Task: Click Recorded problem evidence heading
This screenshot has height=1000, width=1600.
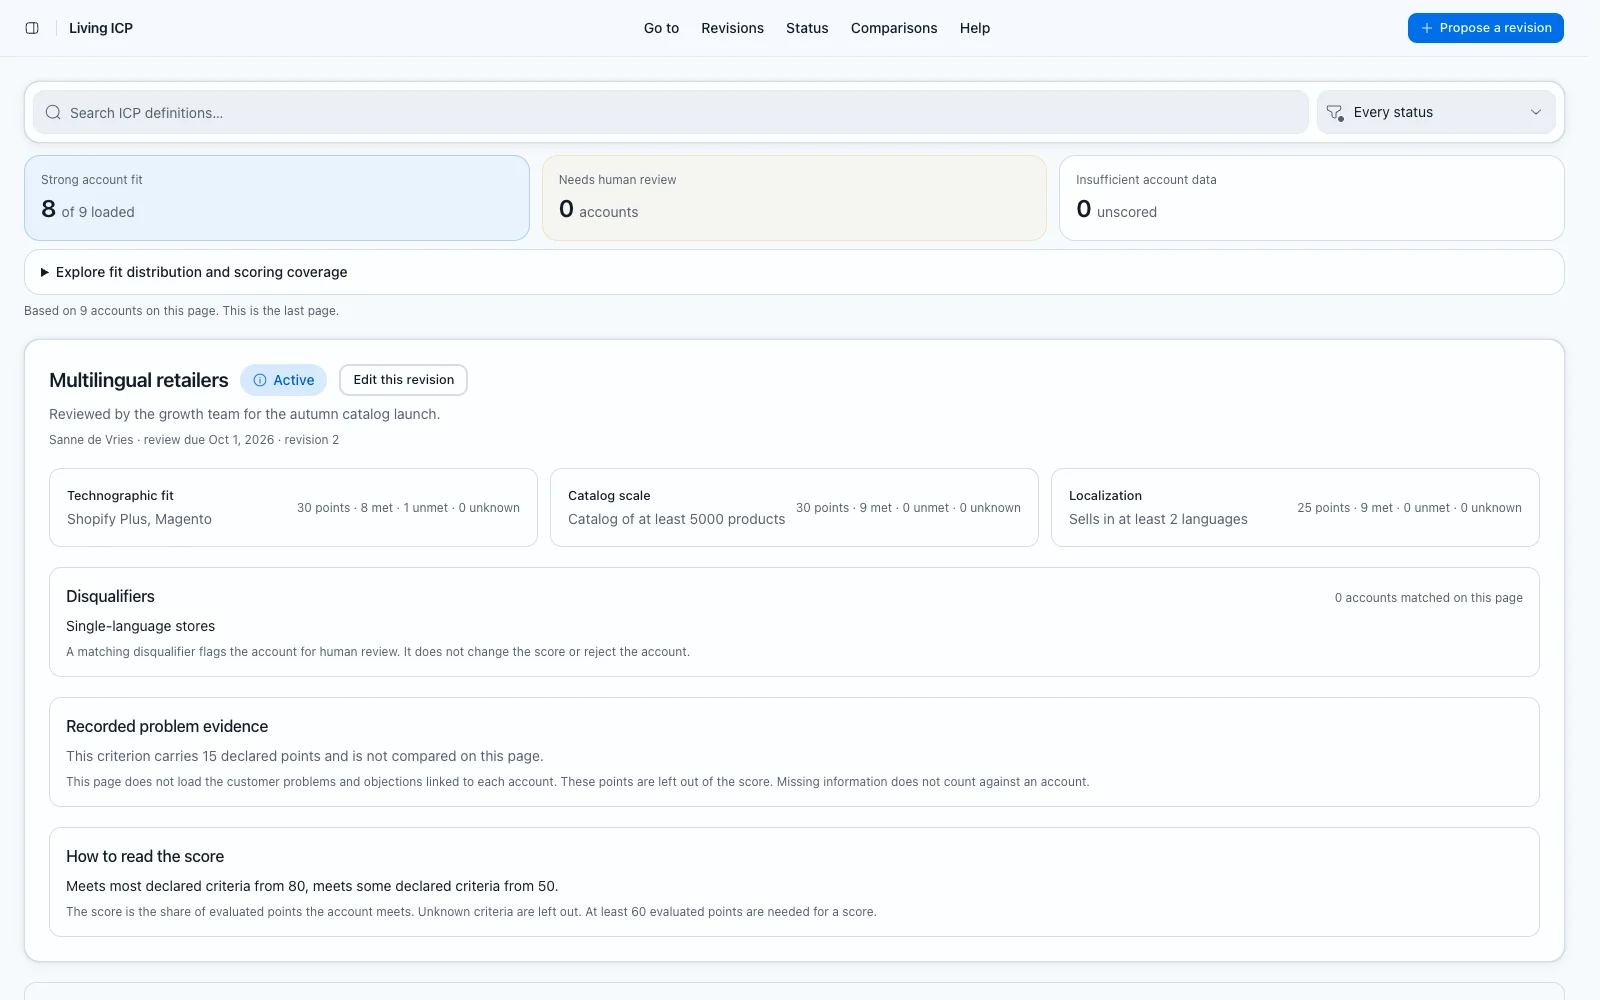Action: (167, 726)
